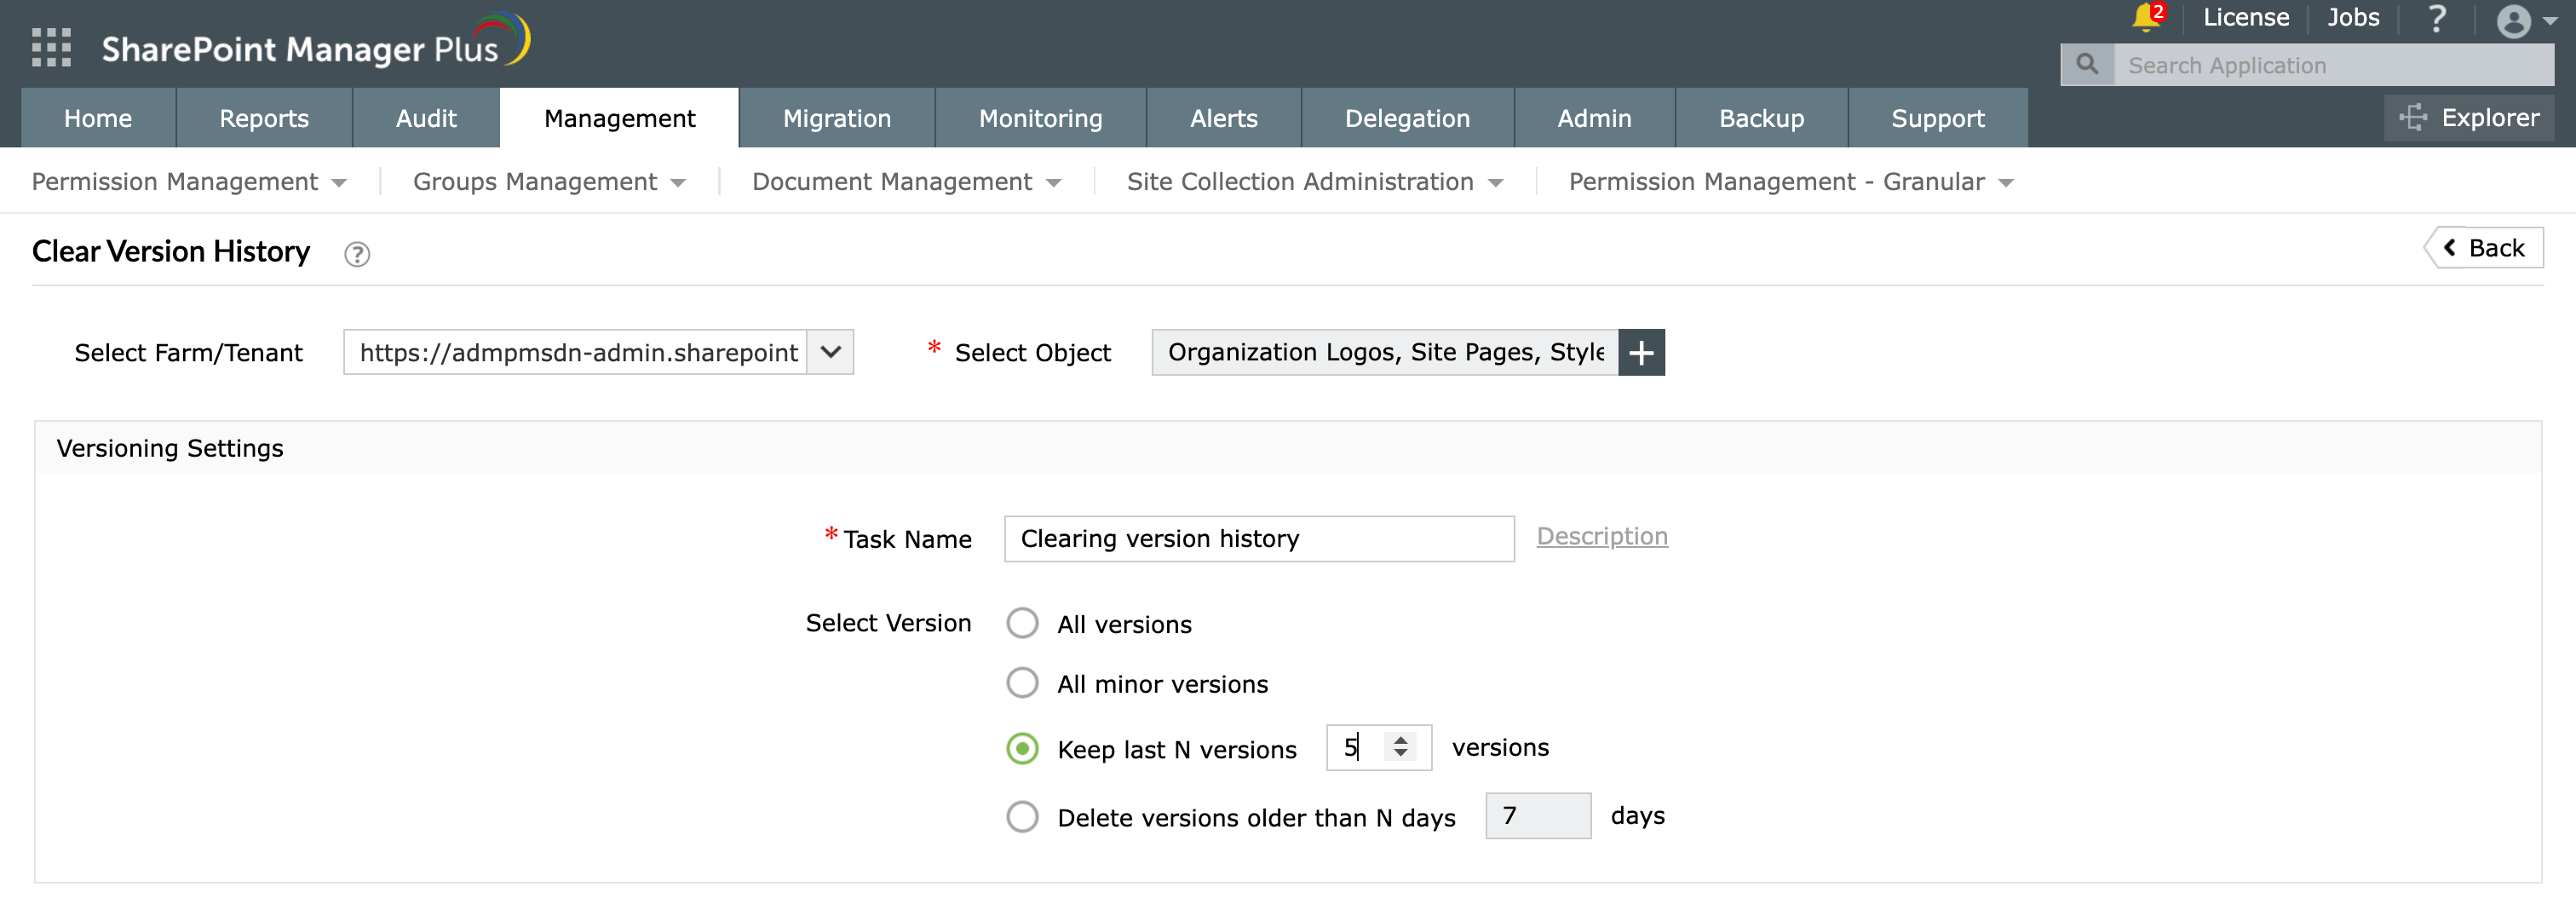Click the Description link
The width and height of the screenshot is (2576, 910).
[x=1601, y=536]
